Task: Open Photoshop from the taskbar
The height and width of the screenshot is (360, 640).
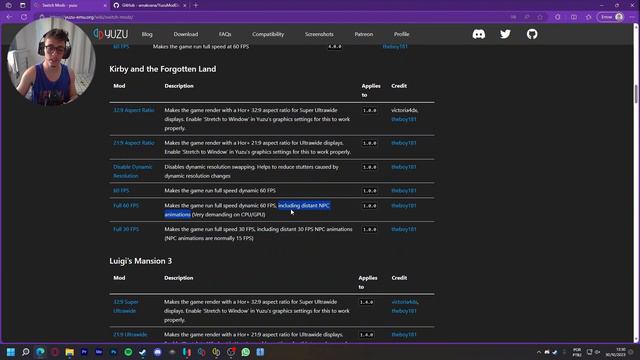Action: click(x=113, y=352)
